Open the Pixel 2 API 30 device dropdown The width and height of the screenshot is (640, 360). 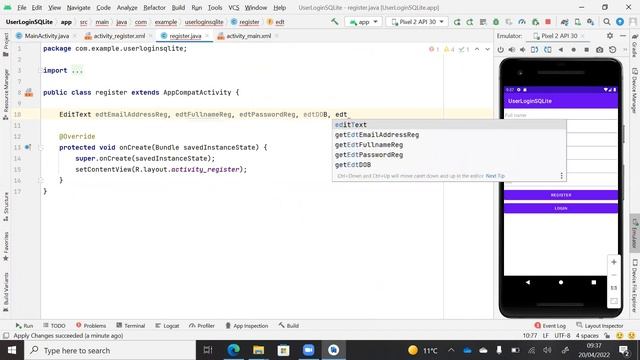pyautogui.click(x=417, y=22)
